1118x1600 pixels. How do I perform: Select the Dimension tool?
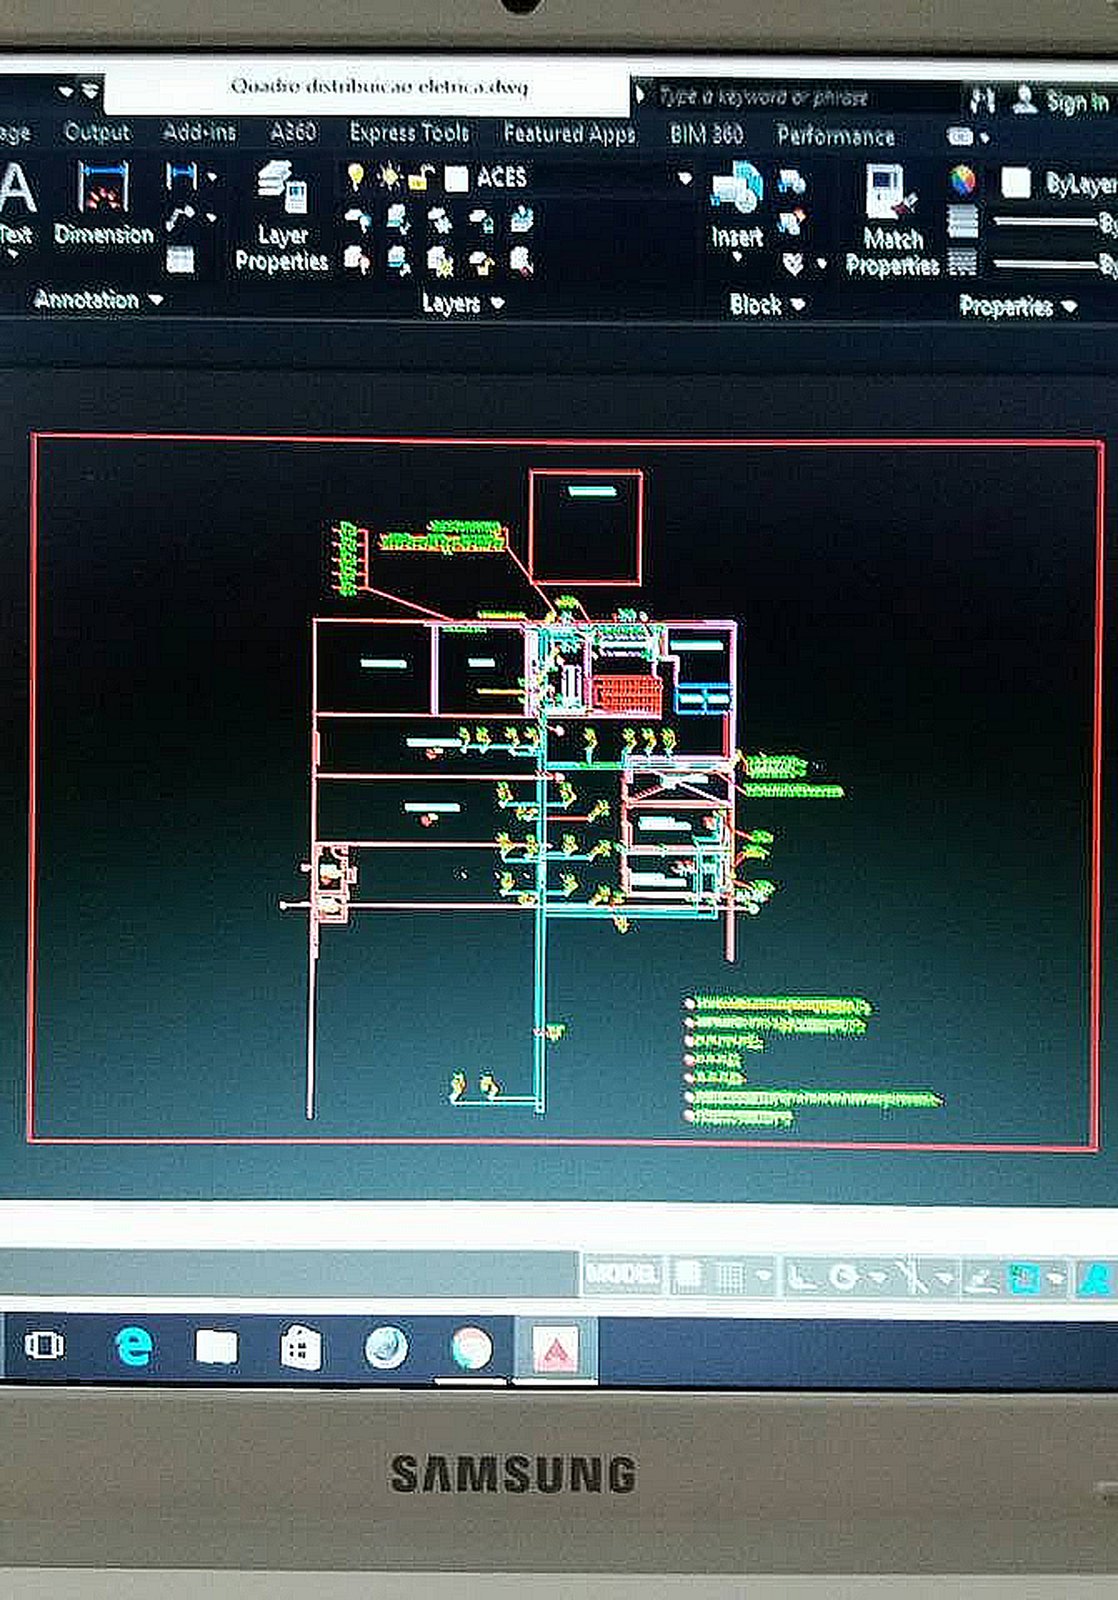point(104,203)
